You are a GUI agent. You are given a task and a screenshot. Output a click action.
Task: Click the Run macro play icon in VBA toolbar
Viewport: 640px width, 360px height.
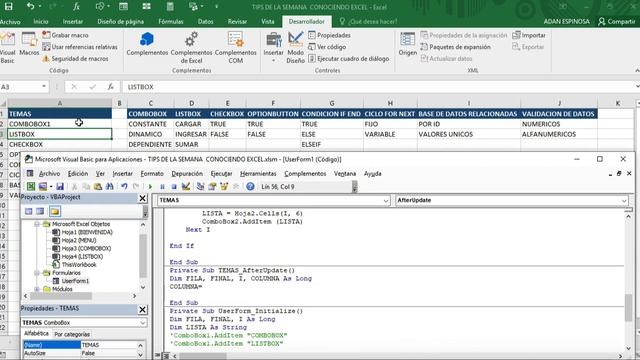tap(150, 187)
